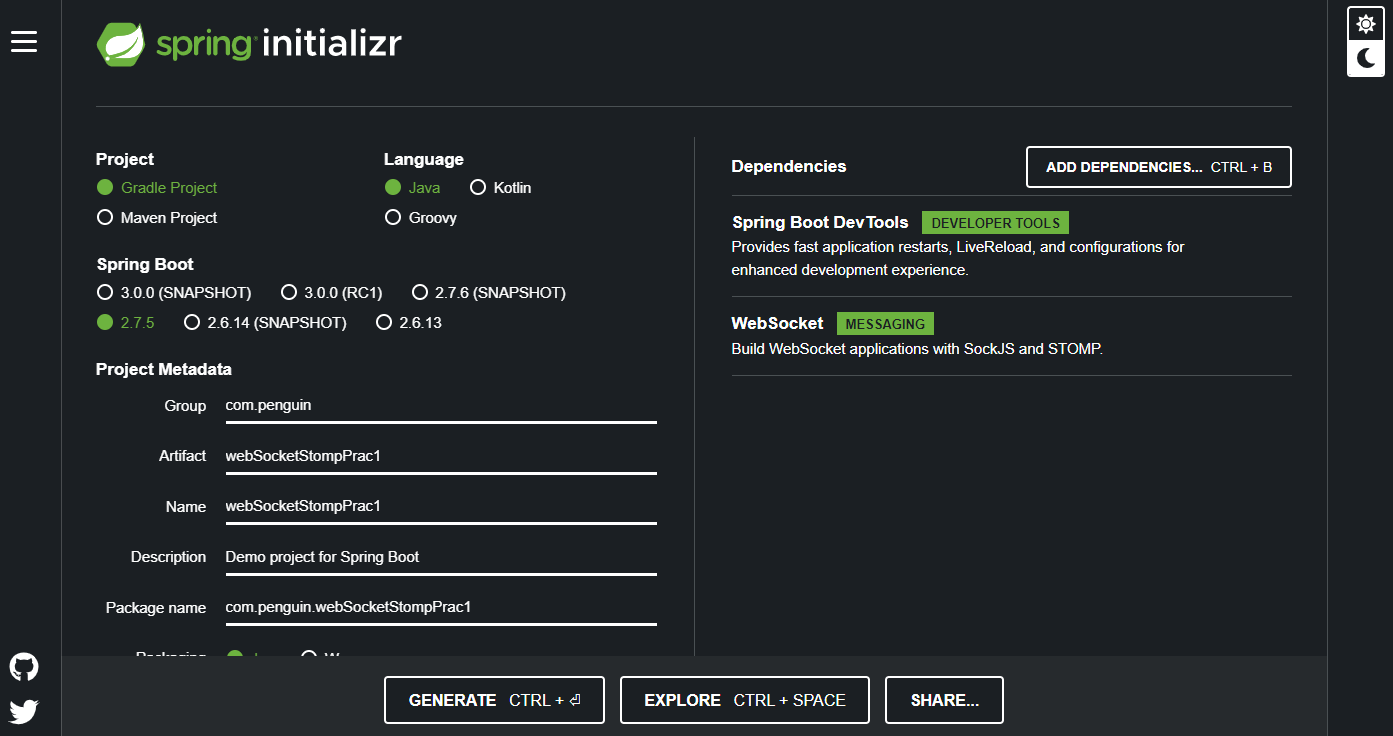This screenshot has width=1393, height=736.
Task: Open the hamburger navigation menu
Action: pyautogui.click(x=24, y=41)
